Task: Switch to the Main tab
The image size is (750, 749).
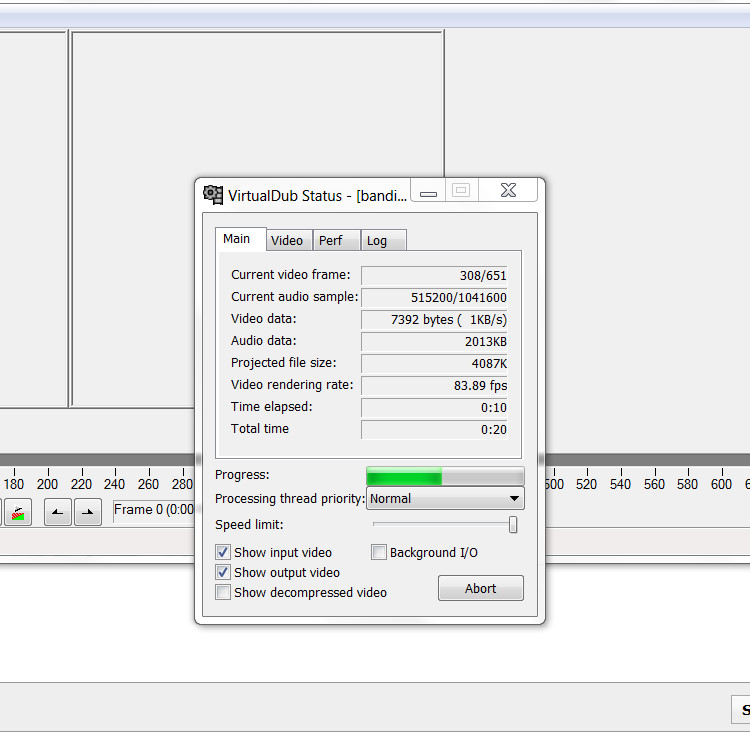Action: coord(240,239)
